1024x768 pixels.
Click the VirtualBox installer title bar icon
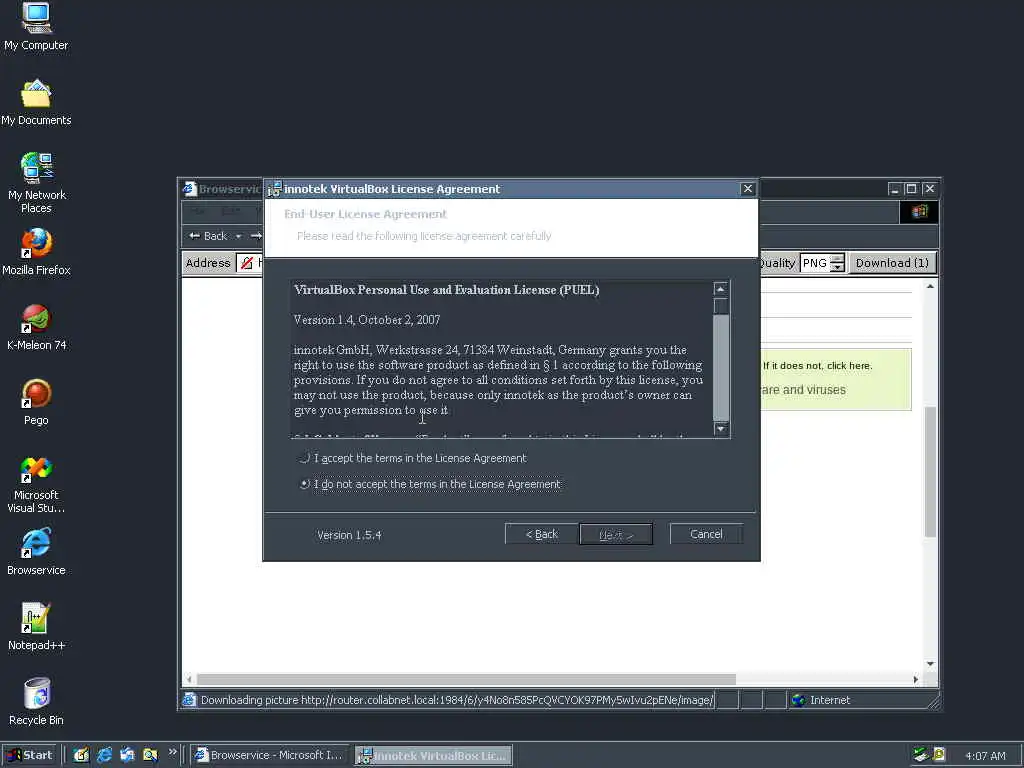coord(274,189)
